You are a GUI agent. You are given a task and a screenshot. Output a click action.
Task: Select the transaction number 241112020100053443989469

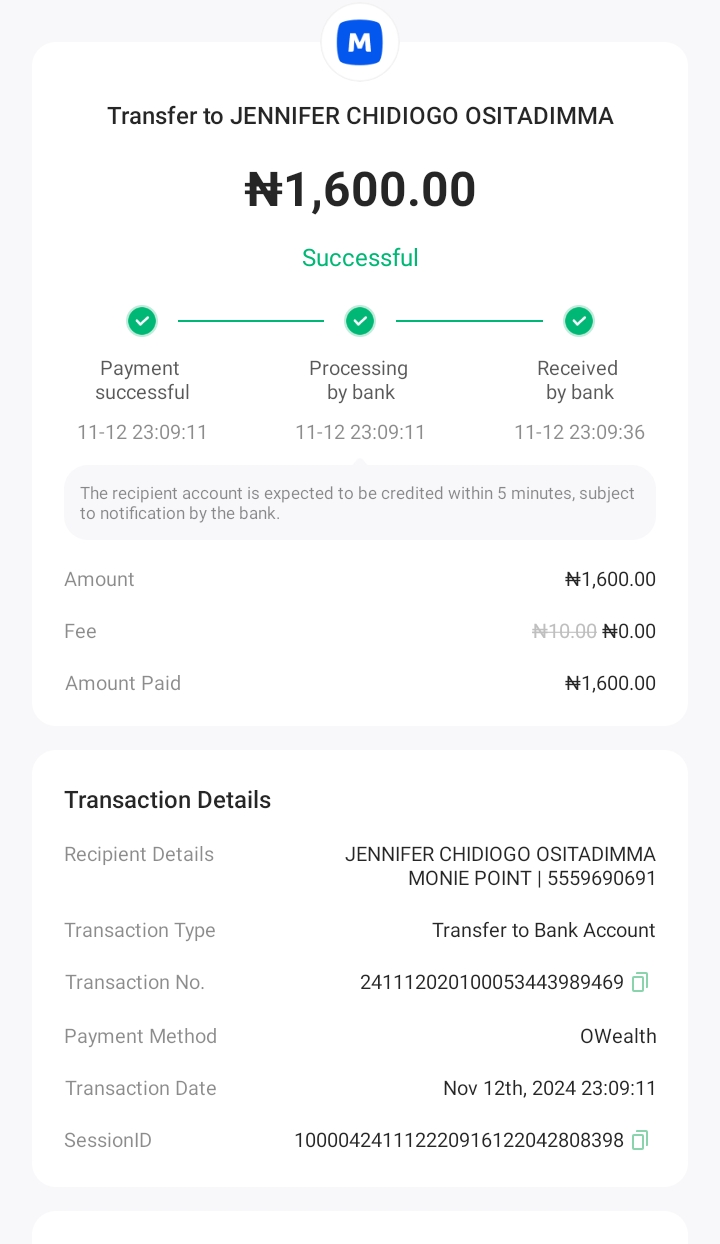[491, 982]
